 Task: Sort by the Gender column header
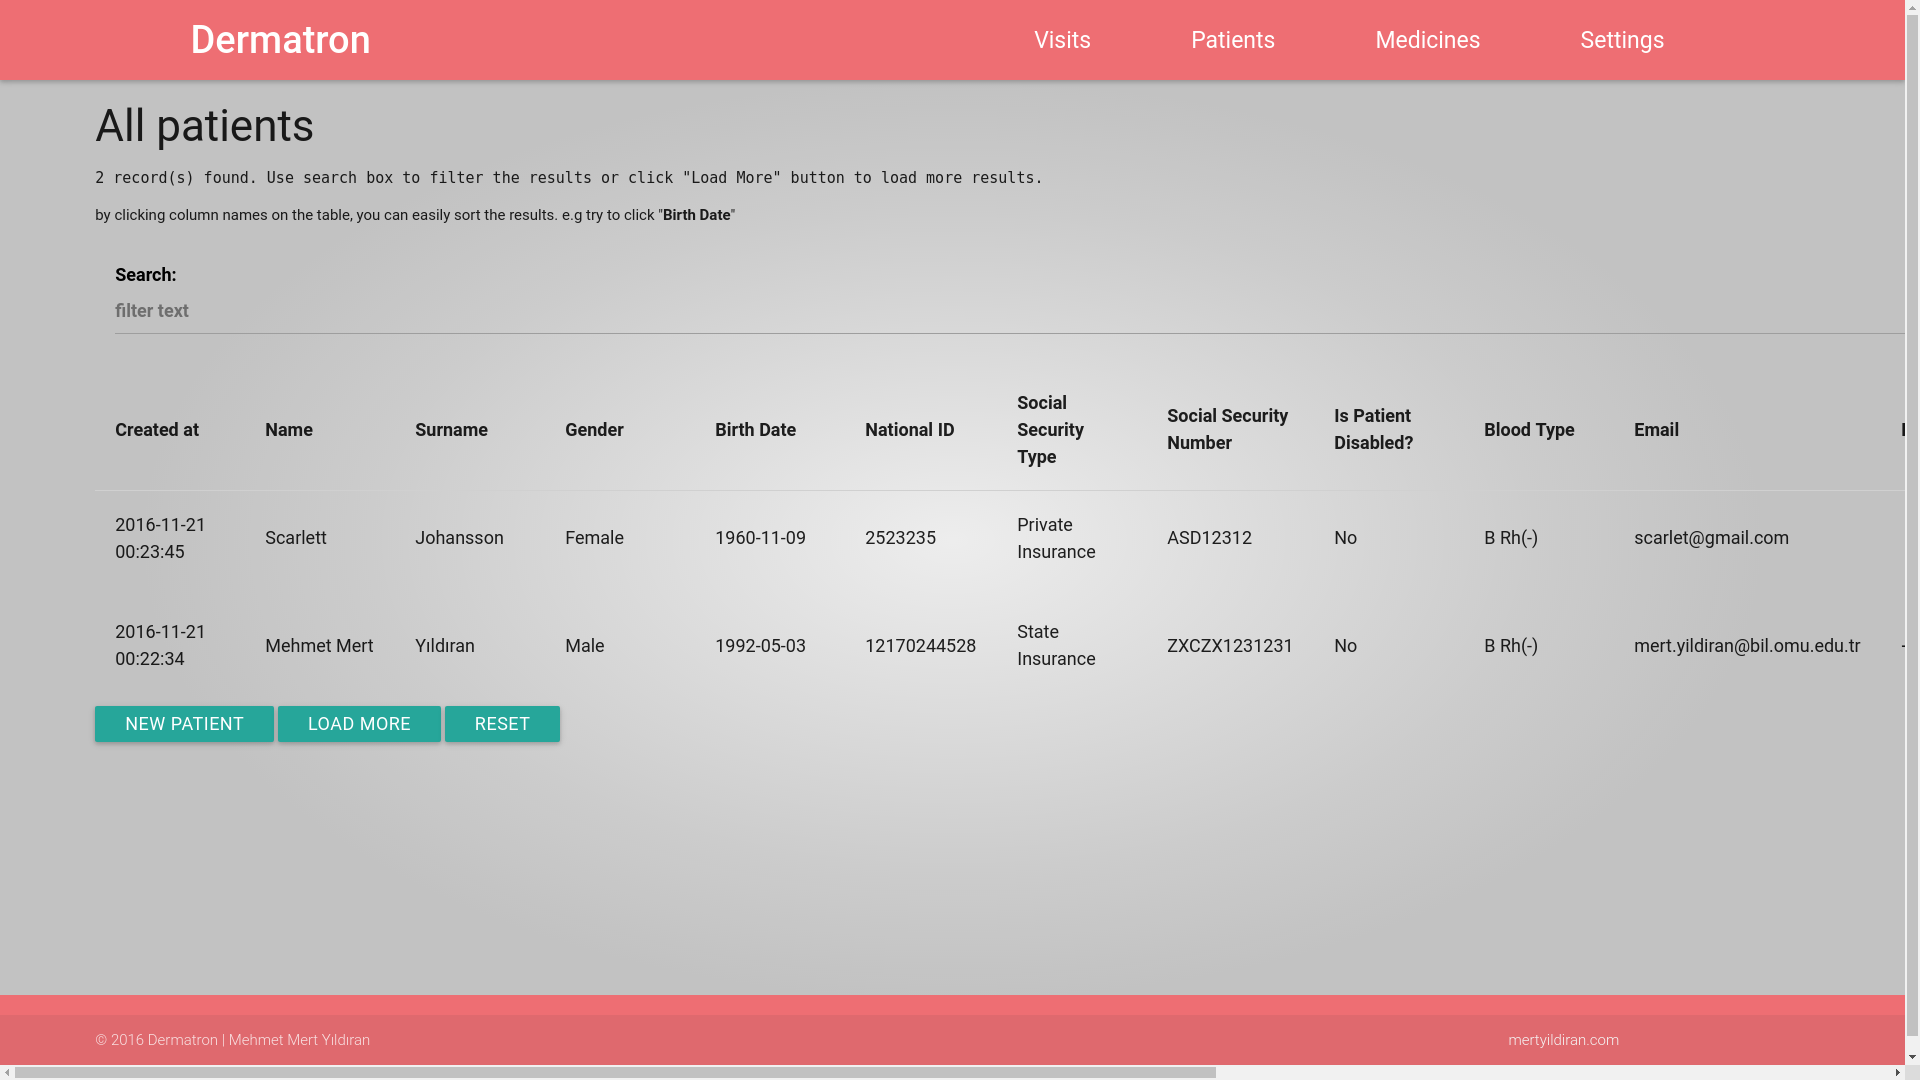pos(594,429)
